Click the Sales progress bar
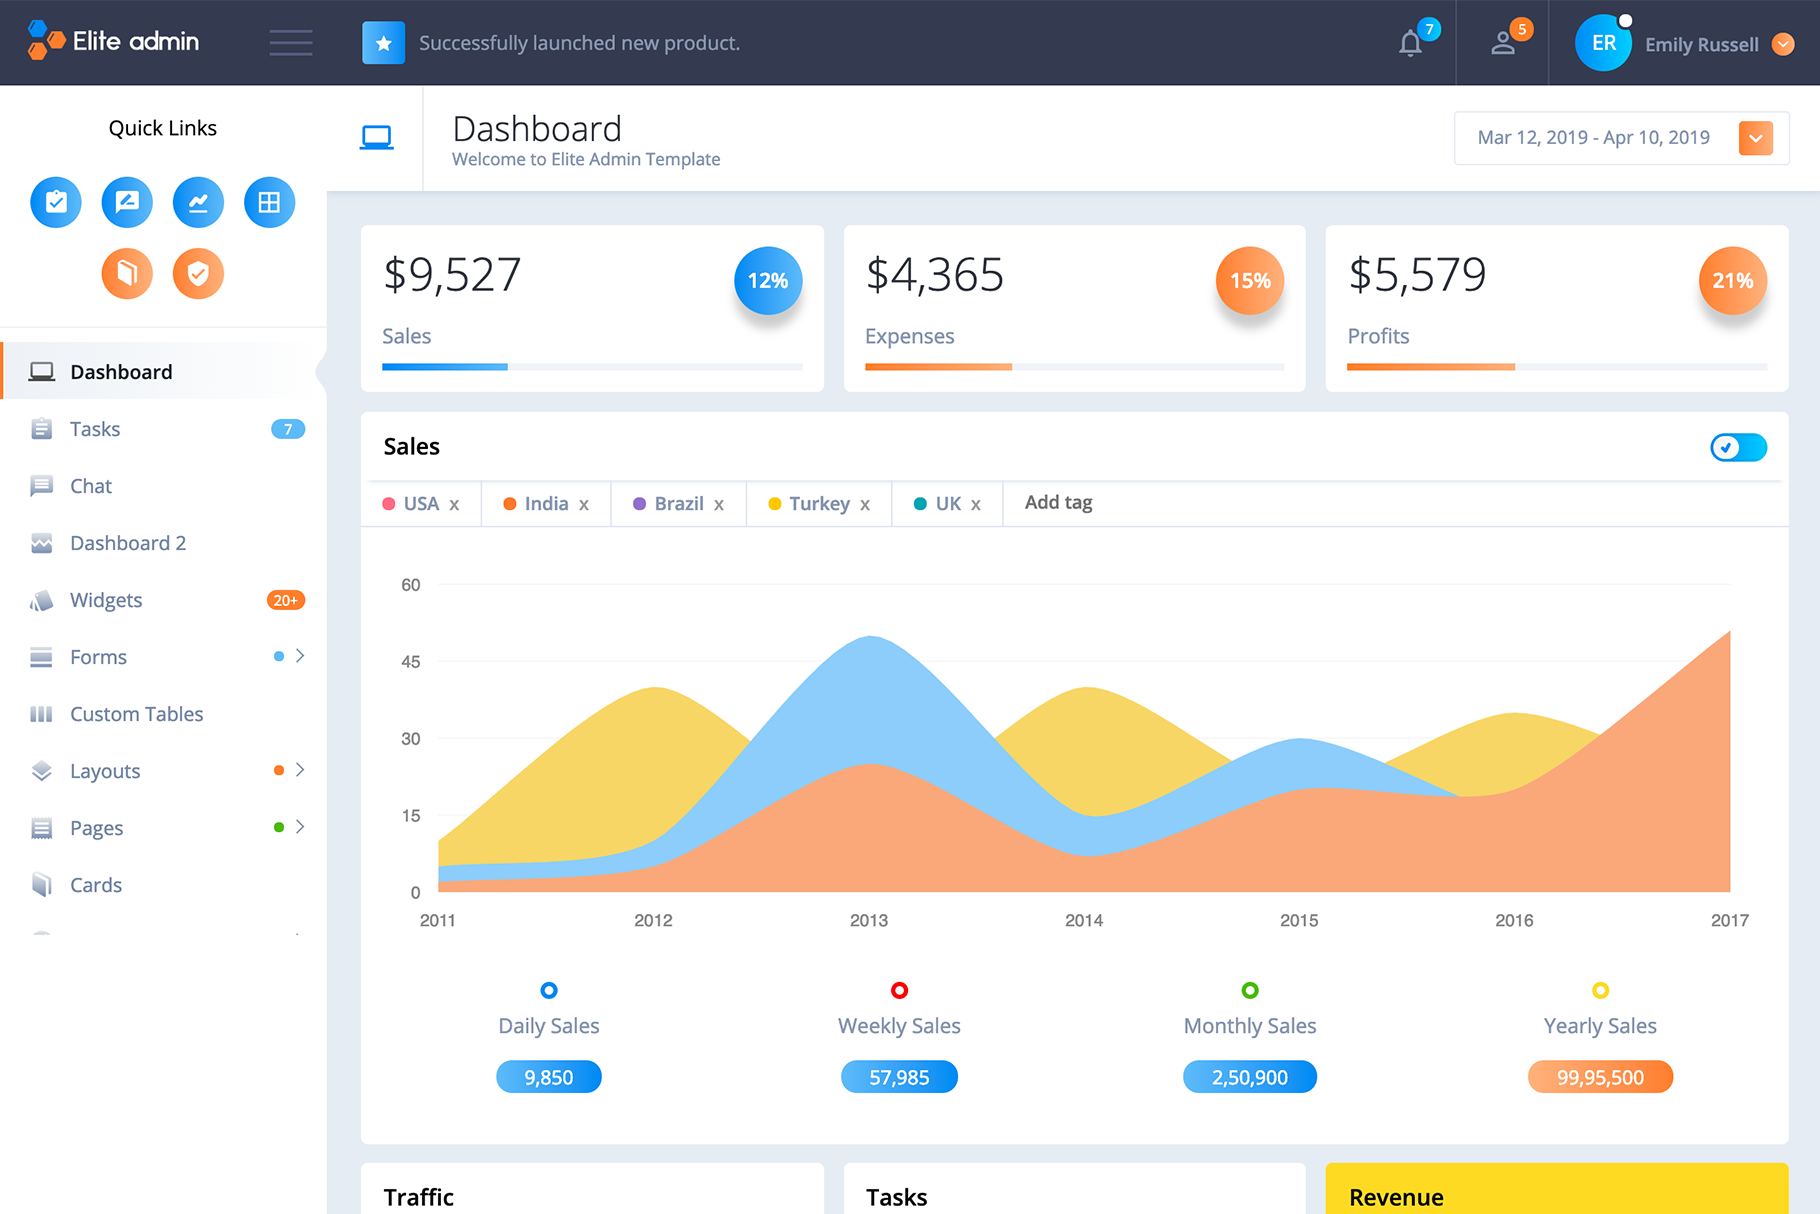The image size is (1820, 1214). [x=592, y=367]
